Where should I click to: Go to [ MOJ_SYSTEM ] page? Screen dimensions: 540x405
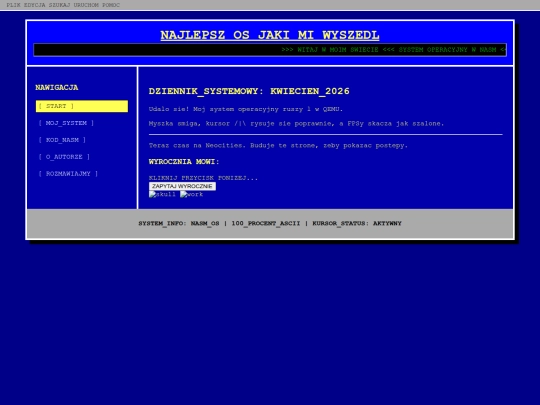click(x=66, y=123)
